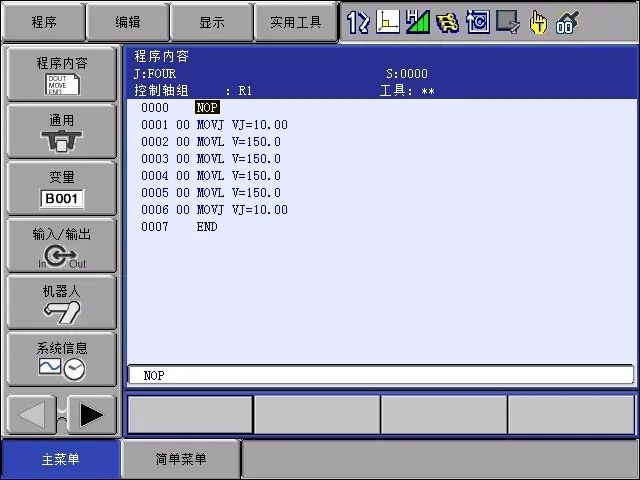
Task: Open the 编辑 (edit) menu
Action: [127, 21]
